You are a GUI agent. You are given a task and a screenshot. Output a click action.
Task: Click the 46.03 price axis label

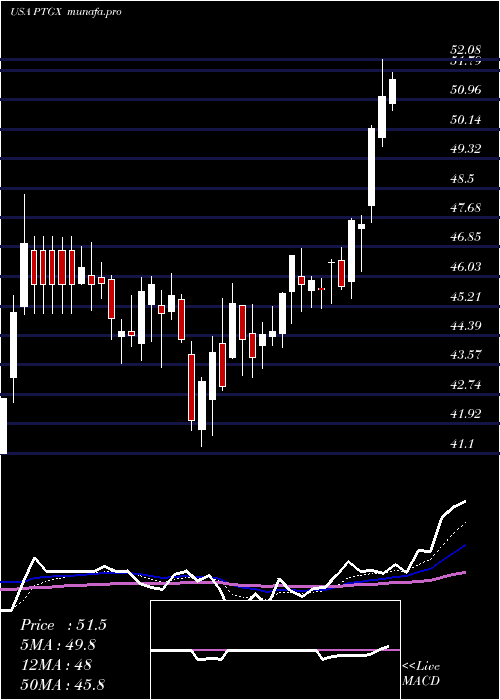click(466, 267)
